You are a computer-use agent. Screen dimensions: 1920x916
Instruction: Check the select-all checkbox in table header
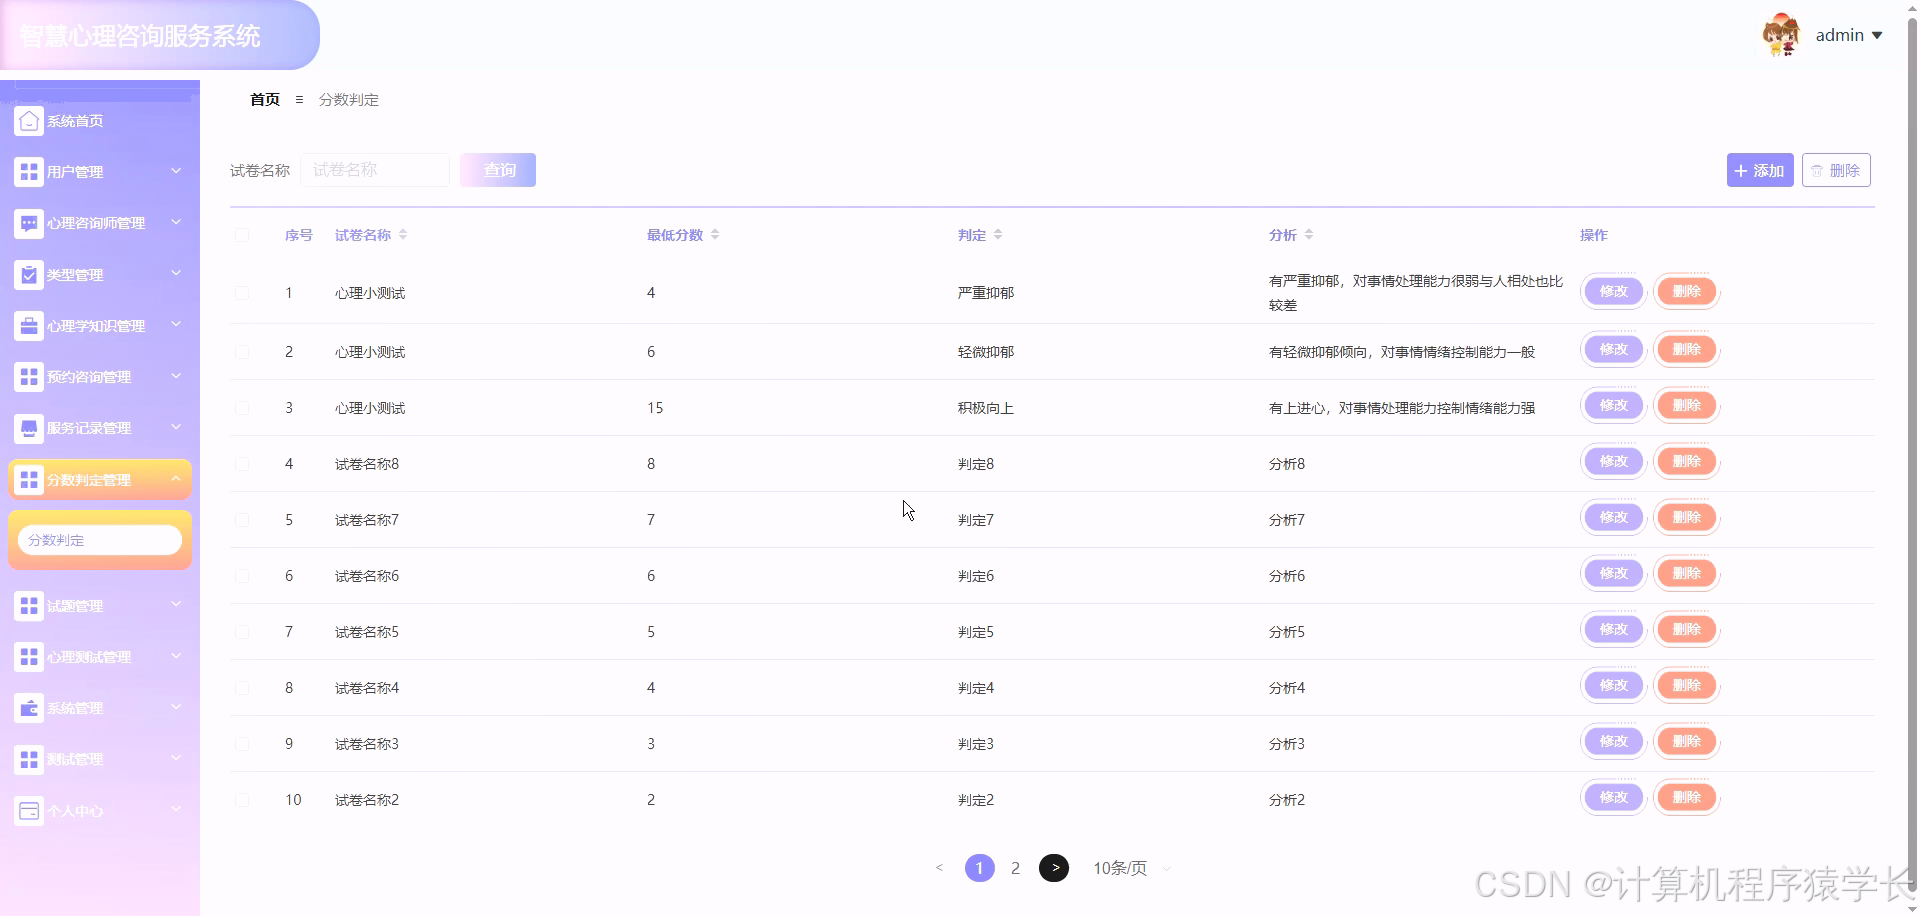242,235
